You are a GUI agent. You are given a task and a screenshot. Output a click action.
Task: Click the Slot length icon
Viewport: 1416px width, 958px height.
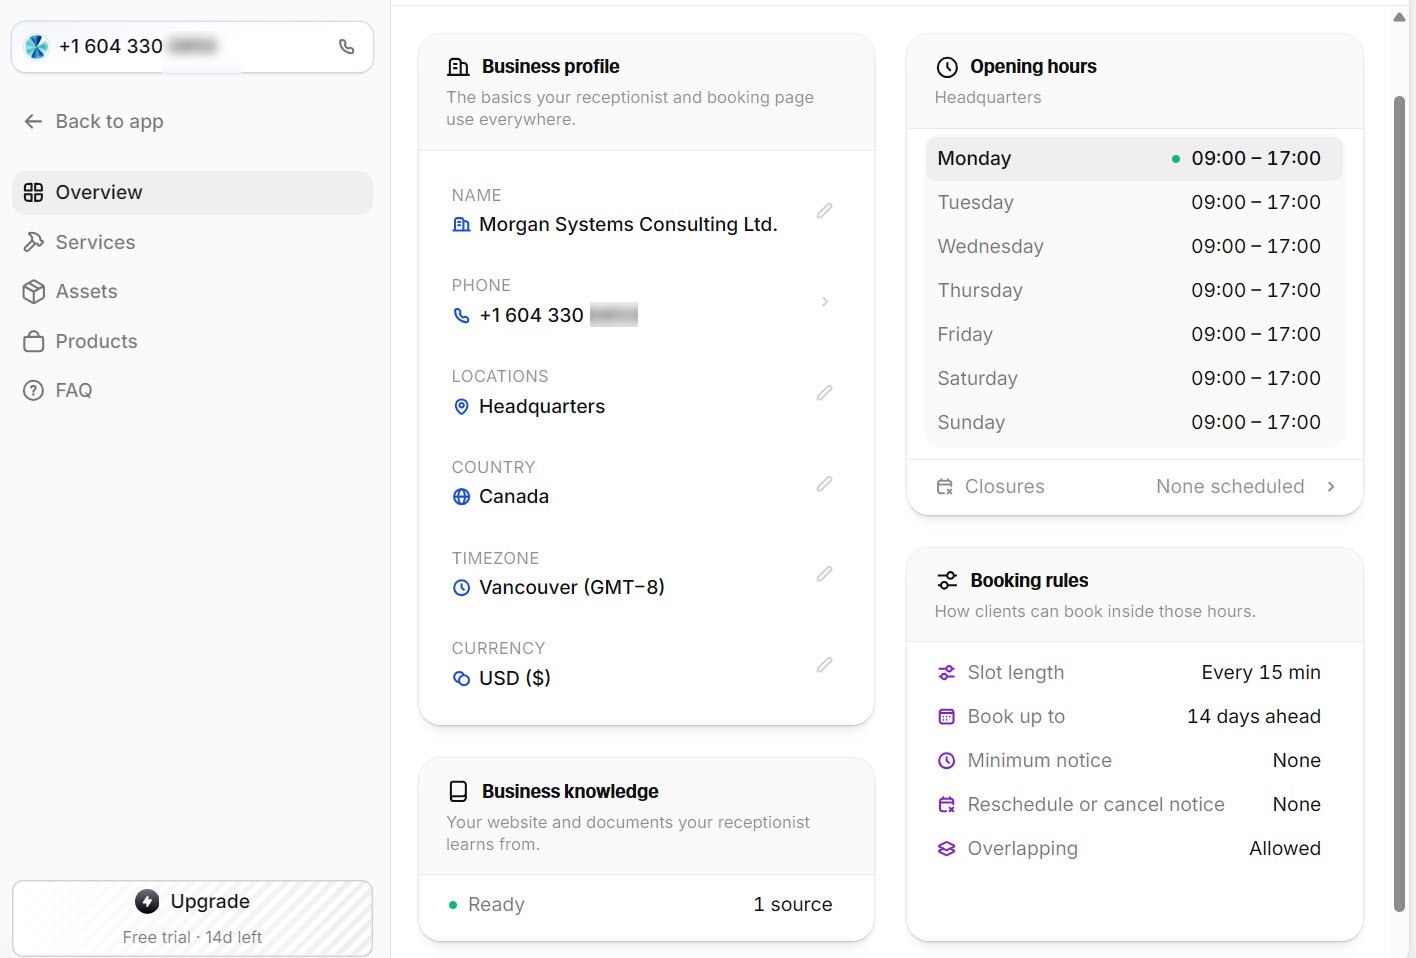pyautogui.click(x=946, y=673)
